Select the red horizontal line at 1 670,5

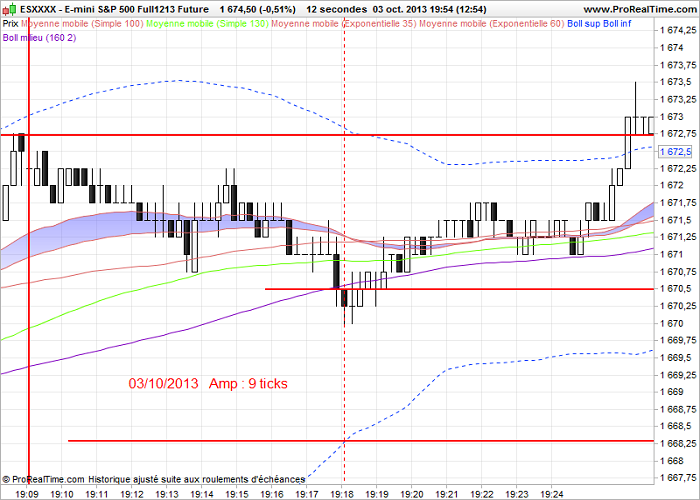click(459, 289)
